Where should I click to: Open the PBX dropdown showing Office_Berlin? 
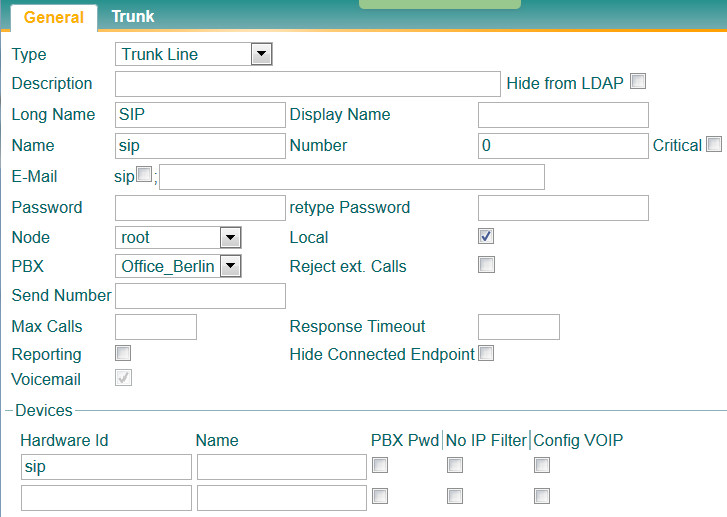(179, 266)
